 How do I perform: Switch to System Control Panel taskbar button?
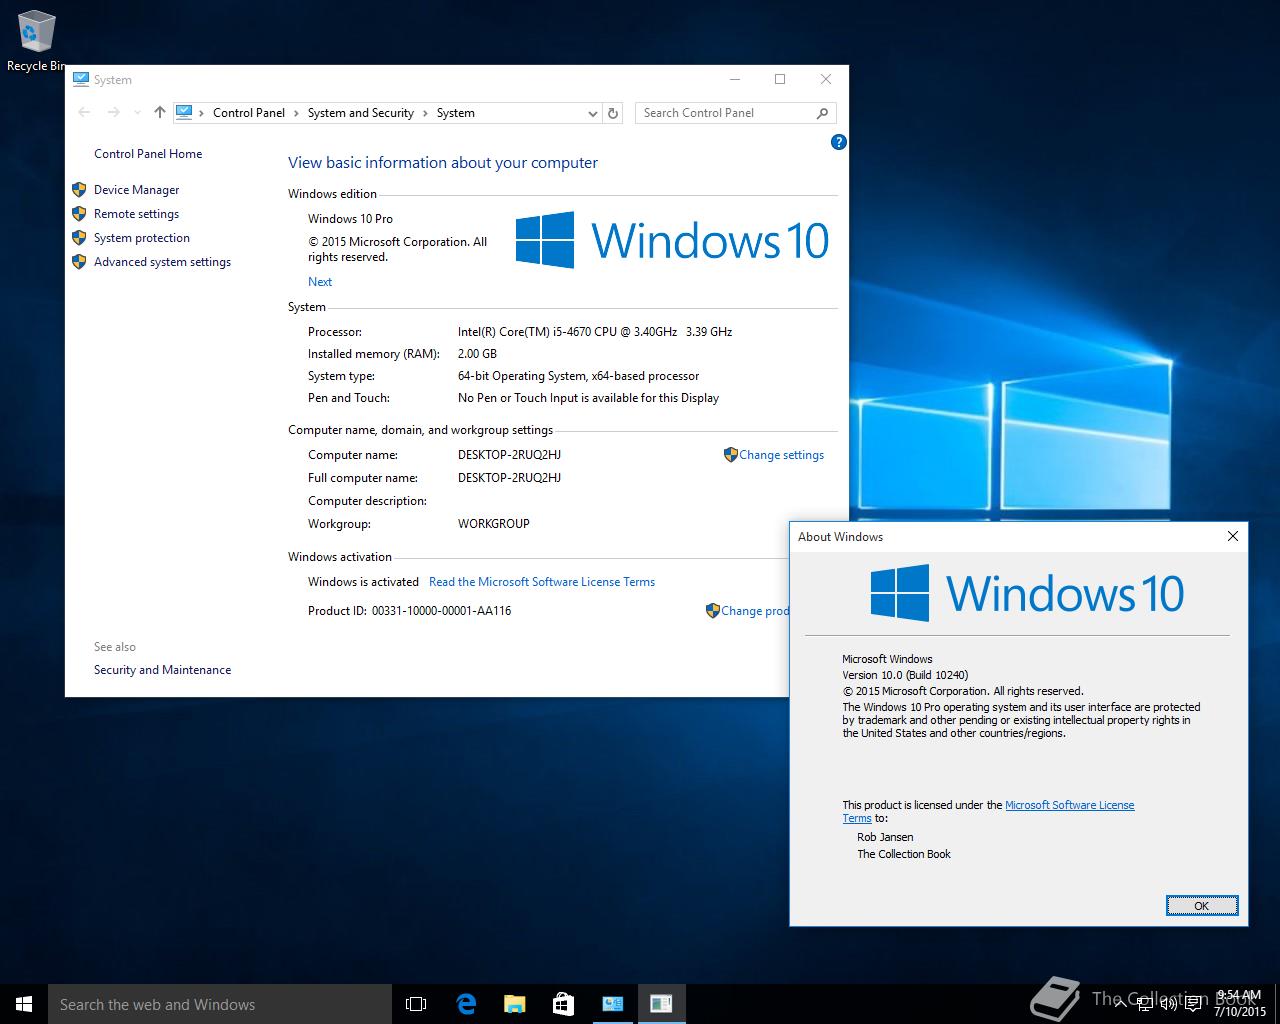point(613,1004)
